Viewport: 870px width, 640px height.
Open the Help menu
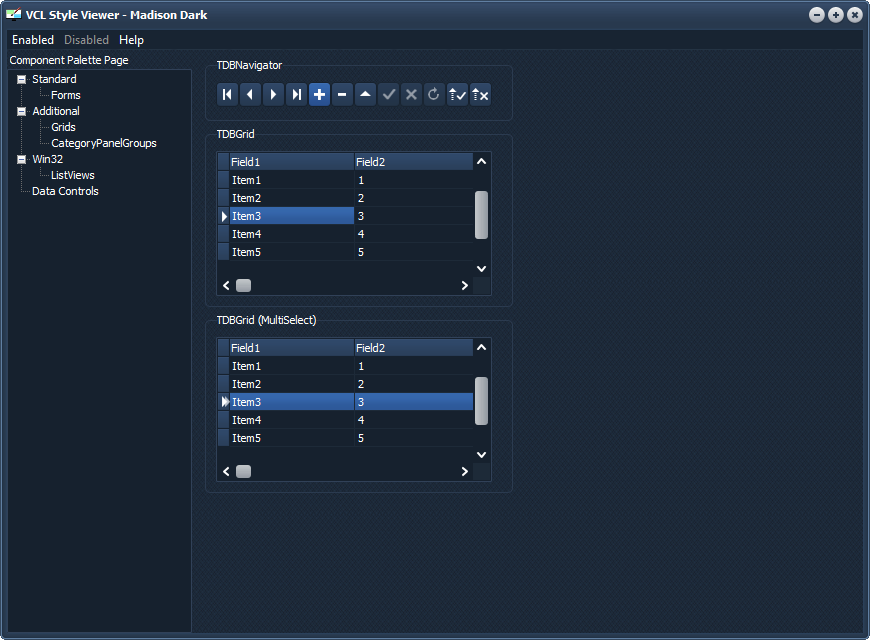tap(131, 40)
